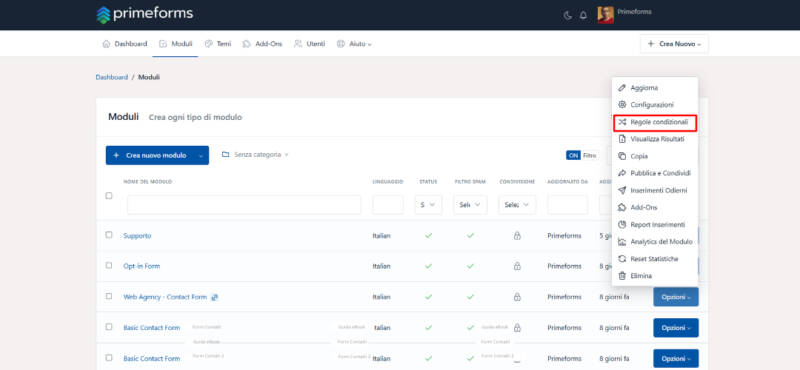Open Web Agency - Contact Form link

click(x=165, y=297)
